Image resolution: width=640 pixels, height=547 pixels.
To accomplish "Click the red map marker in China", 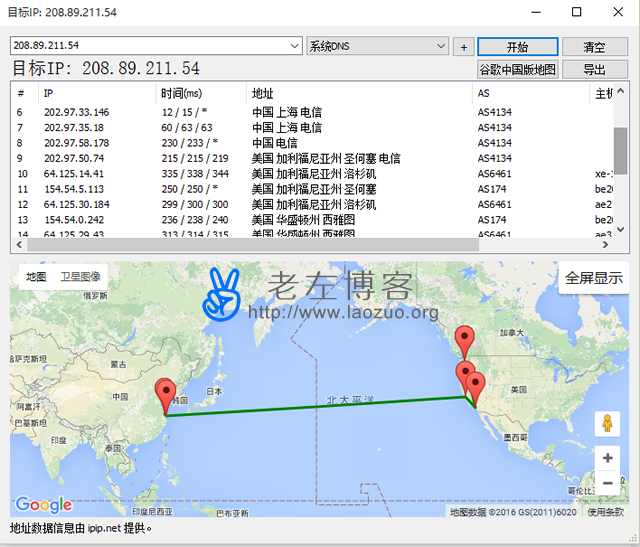I will [166, 395].
